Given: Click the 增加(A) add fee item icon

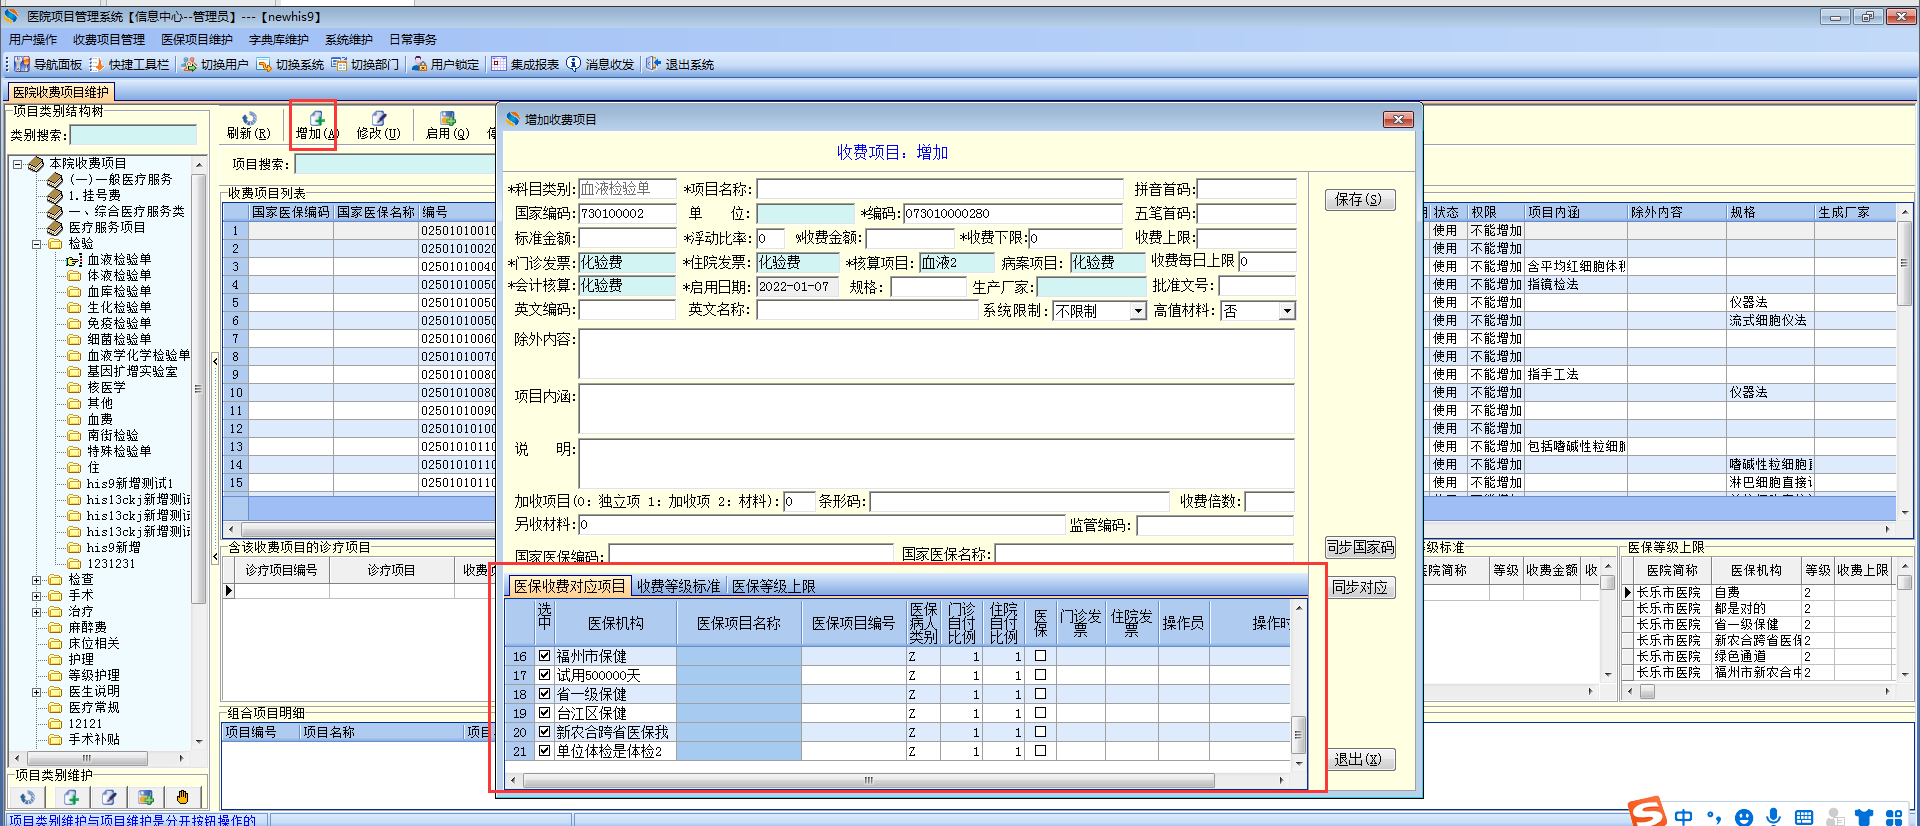Looking at the screenshot, I should click(x=317, y=118).
